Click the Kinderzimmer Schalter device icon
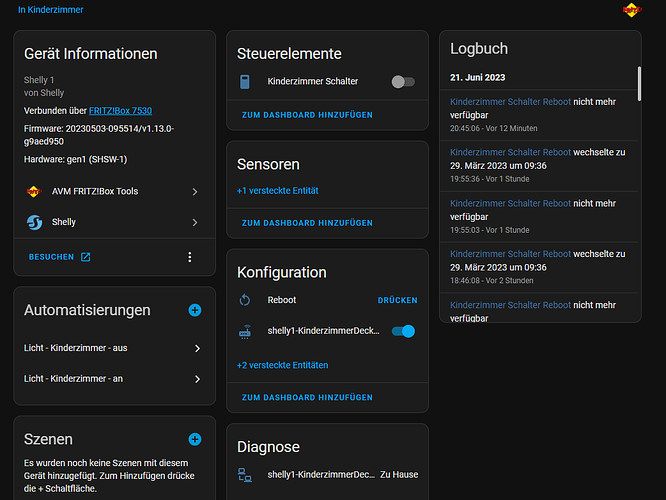666x500 pixels. 245,82
